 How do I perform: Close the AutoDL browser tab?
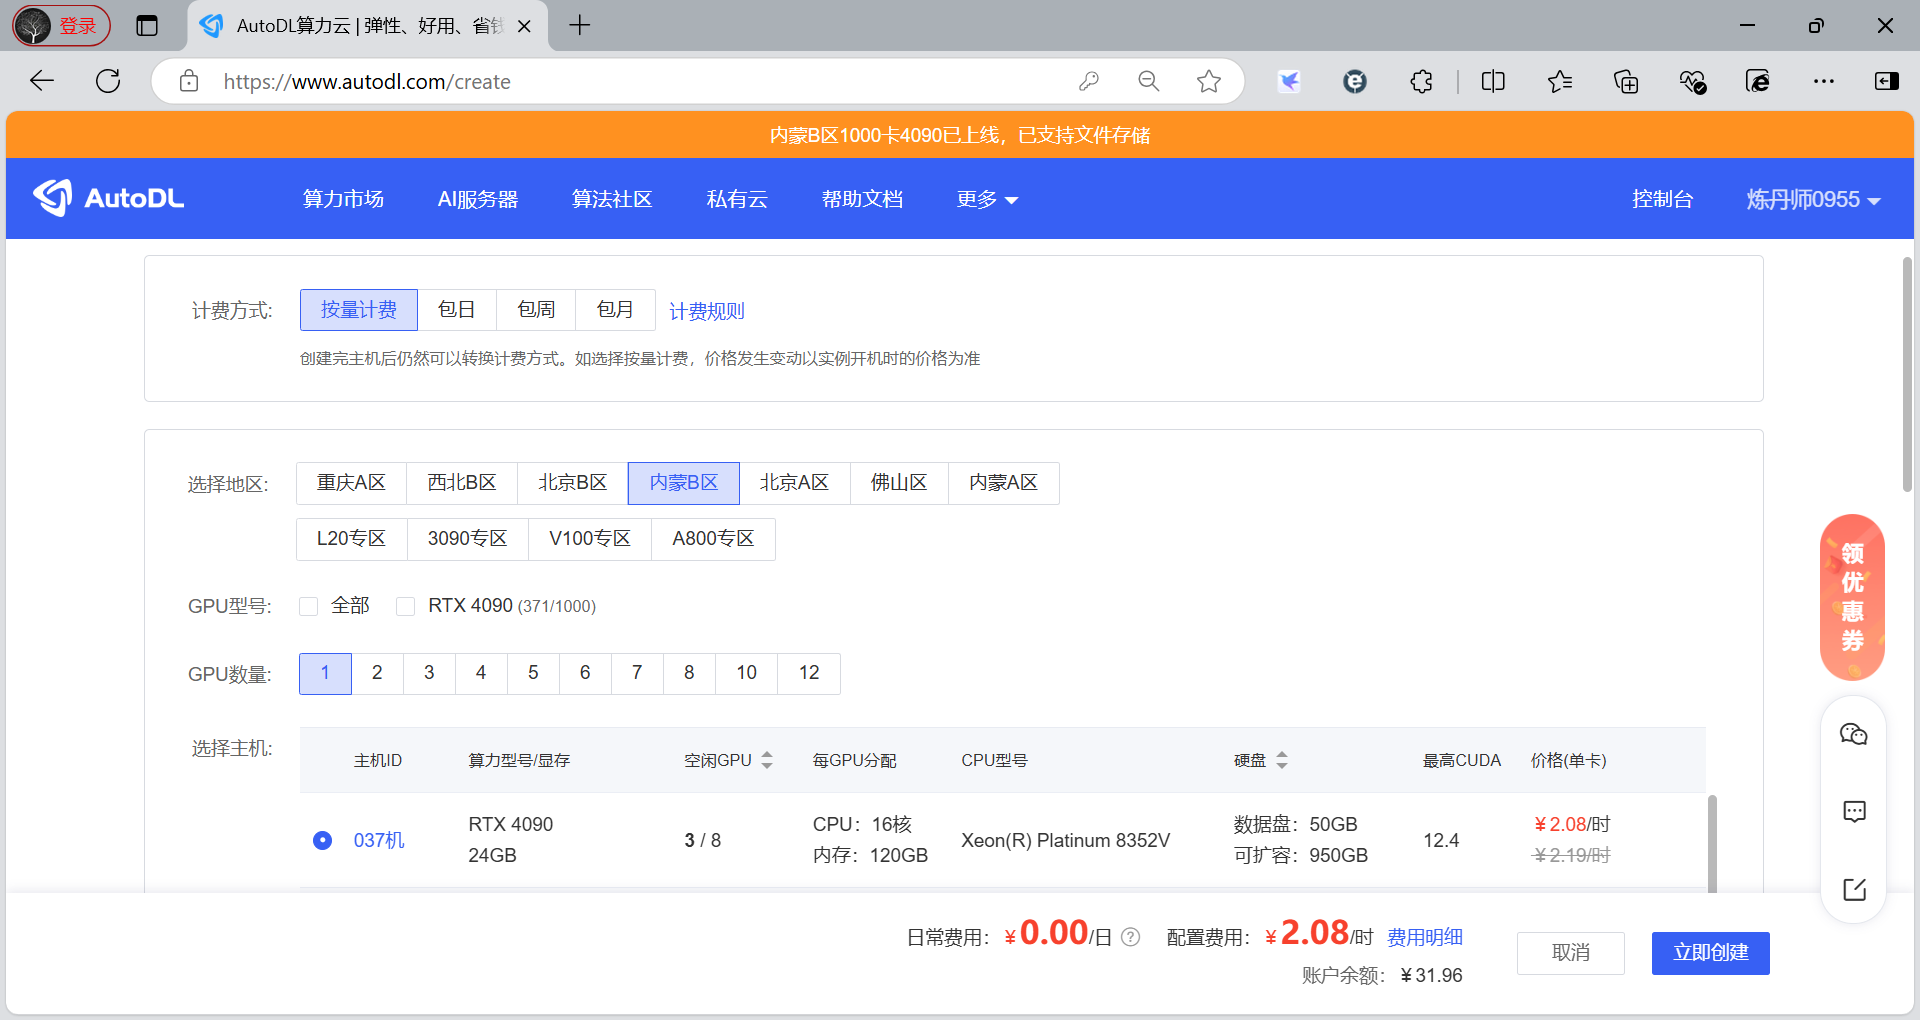point(524,27)
